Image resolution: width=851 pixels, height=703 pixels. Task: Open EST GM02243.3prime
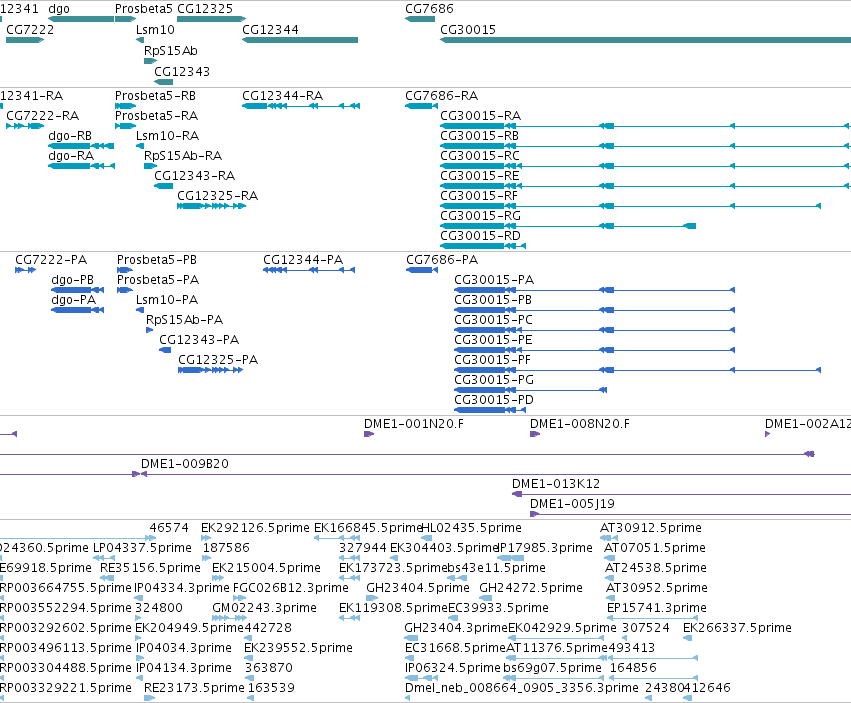(x=264, y=608)
